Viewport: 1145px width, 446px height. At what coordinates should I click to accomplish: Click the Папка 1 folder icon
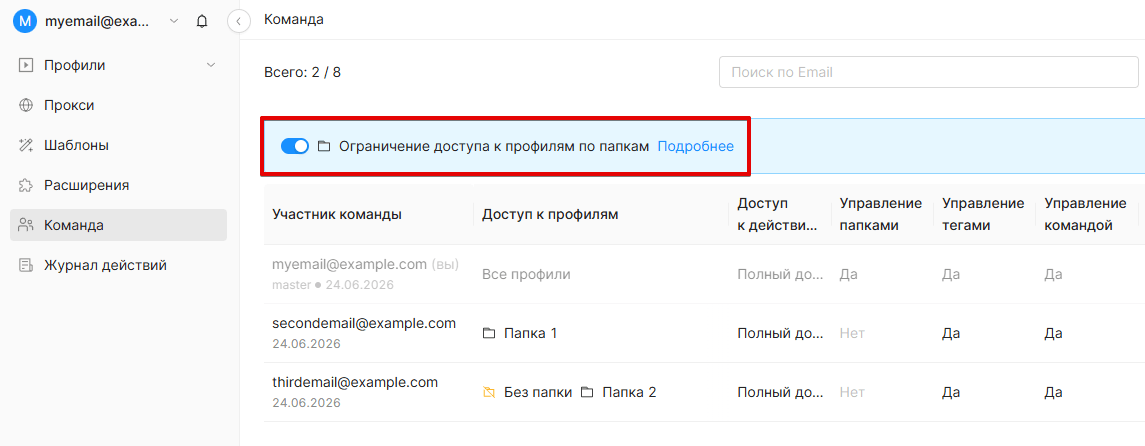(x=489, y=334)
